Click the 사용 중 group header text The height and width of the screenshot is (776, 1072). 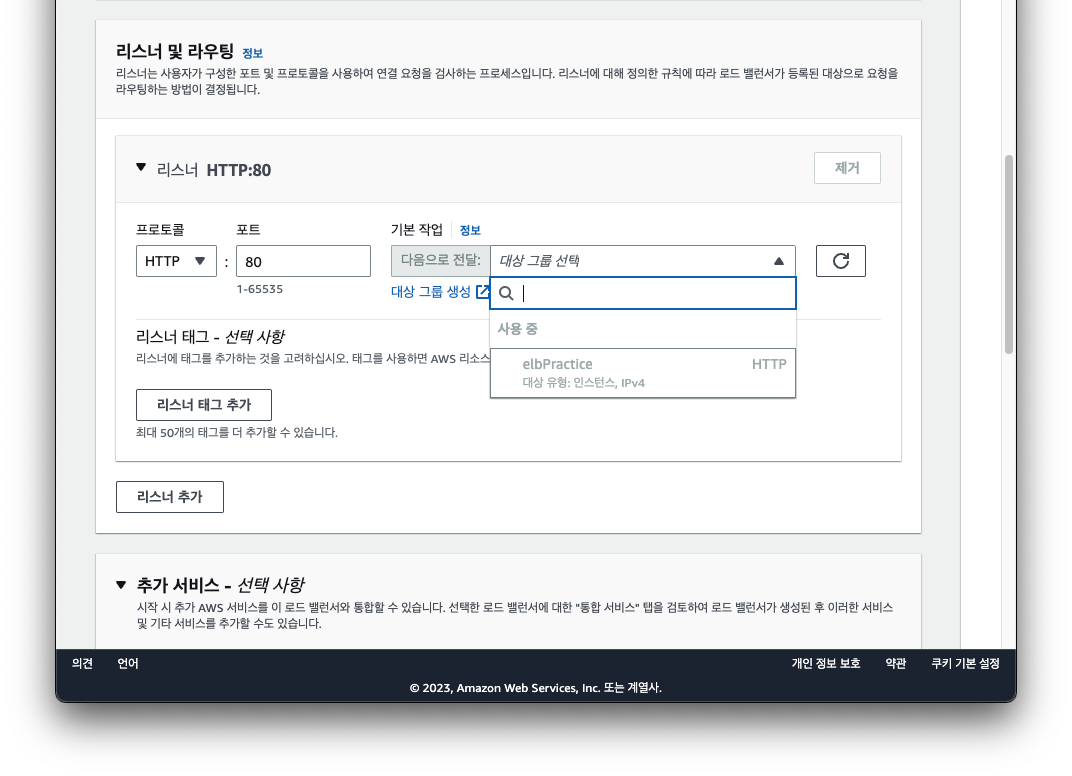point(518,329)
